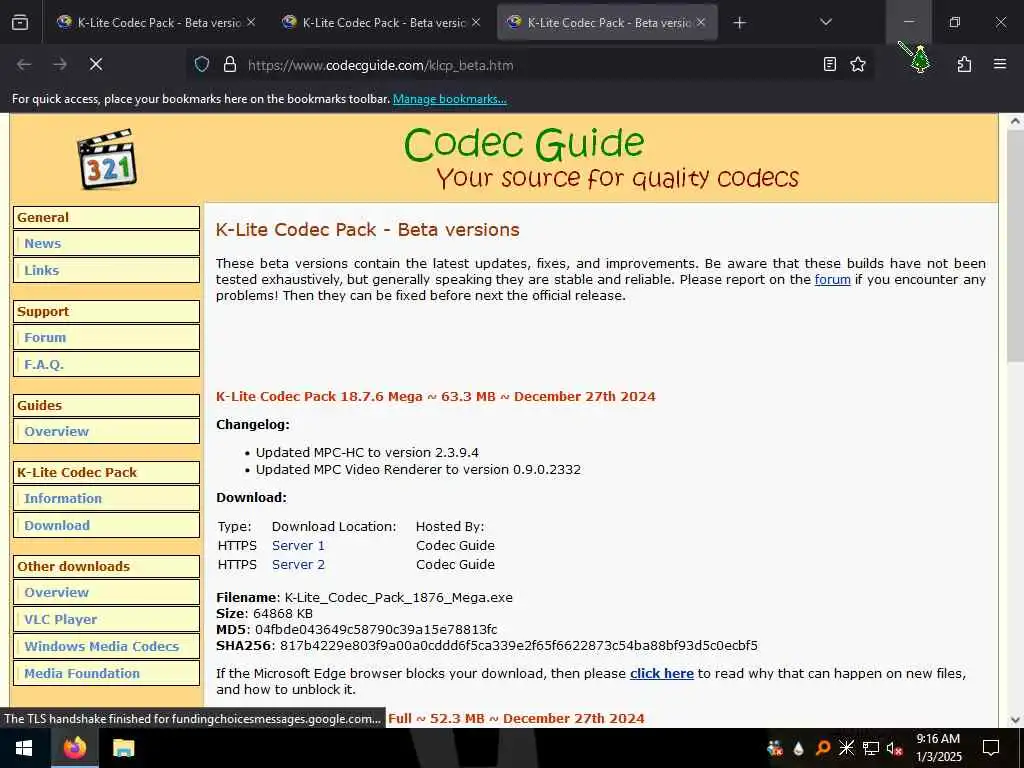Screen dimensions: 1024x768
Task: Click the URL address bar field
Action: click(529, 65)
